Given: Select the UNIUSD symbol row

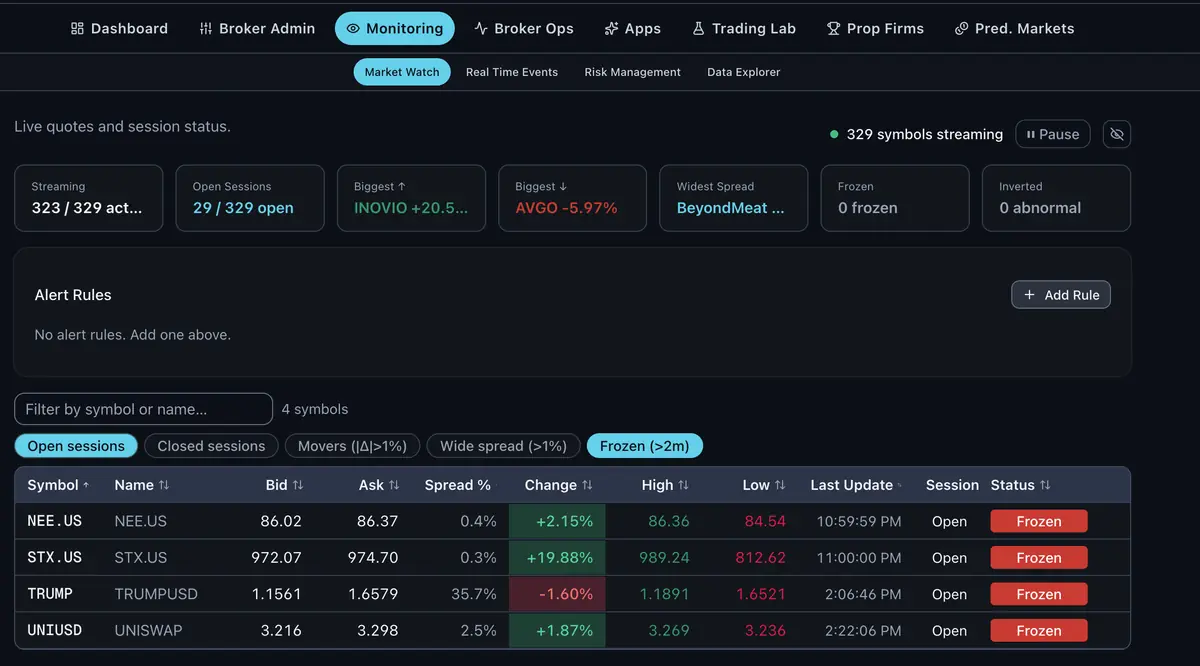Looking at the screenshot, I should pyautogui.click(x=572, y=631).
